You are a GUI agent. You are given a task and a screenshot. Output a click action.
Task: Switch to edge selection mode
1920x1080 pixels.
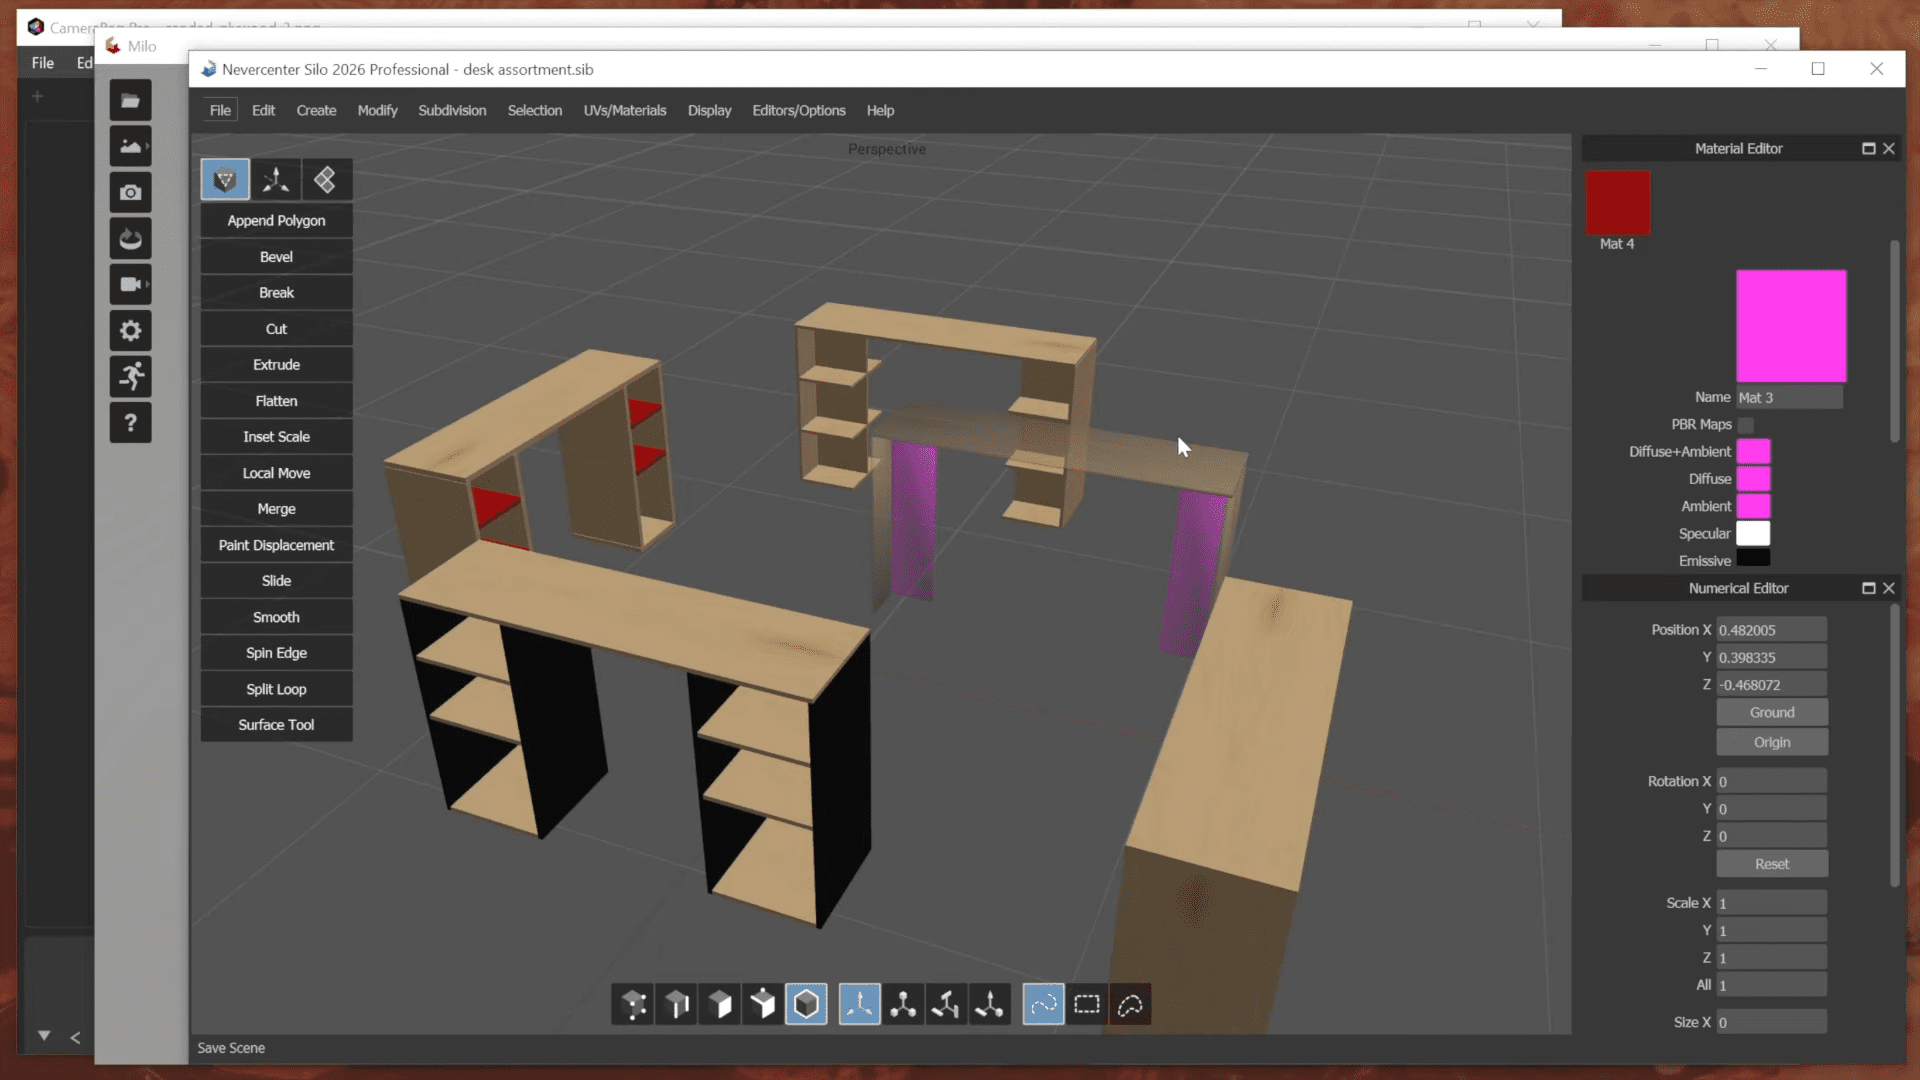coord(676,1004)
